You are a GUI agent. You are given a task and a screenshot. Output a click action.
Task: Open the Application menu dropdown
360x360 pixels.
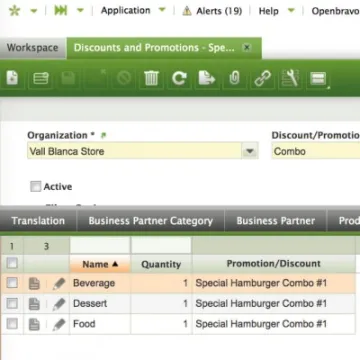(162, 10)
